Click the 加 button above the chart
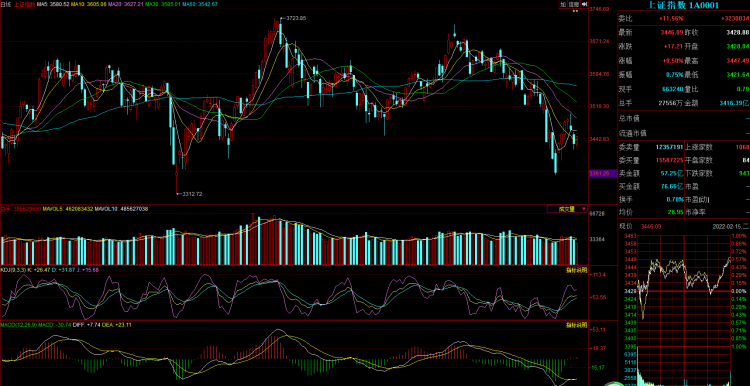 pyautogui.click(x=563, y=4)
